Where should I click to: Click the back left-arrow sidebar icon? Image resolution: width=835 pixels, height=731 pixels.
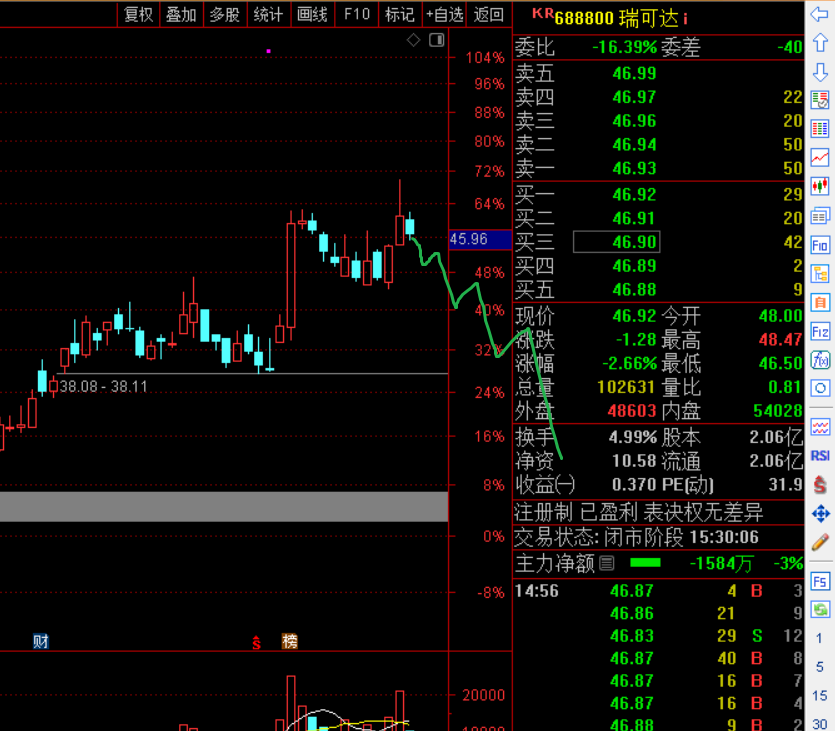820,14
